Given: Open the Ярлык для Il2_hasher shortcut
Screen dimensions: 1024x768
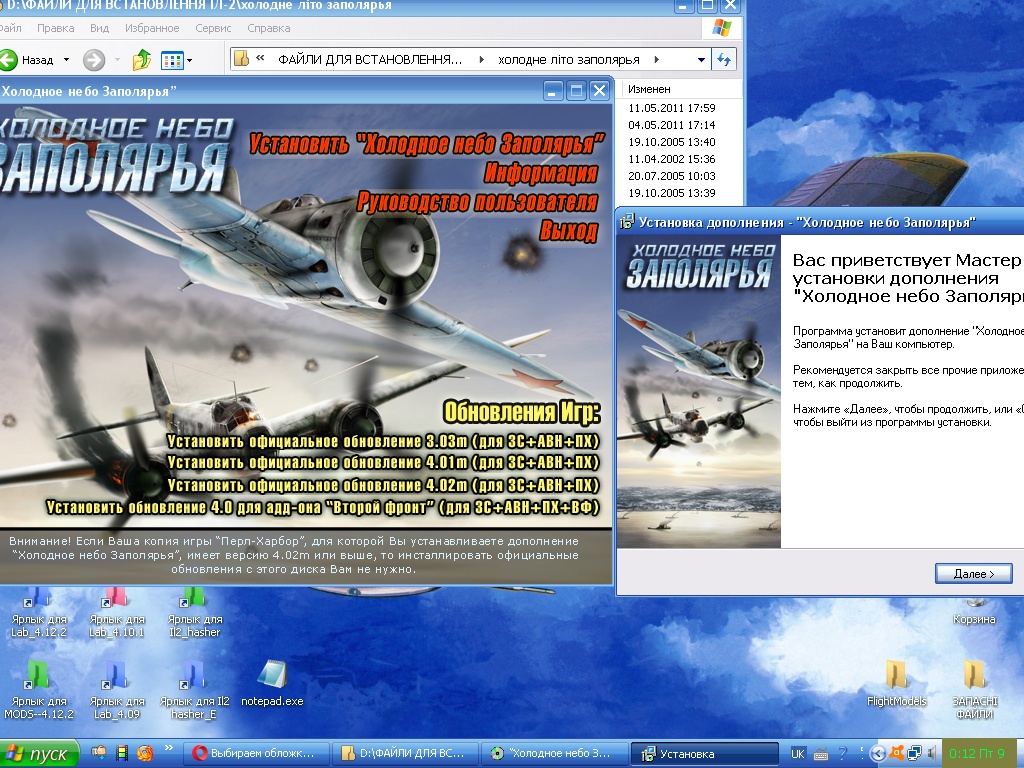Looking at the screenshot, I should (195, 613).
